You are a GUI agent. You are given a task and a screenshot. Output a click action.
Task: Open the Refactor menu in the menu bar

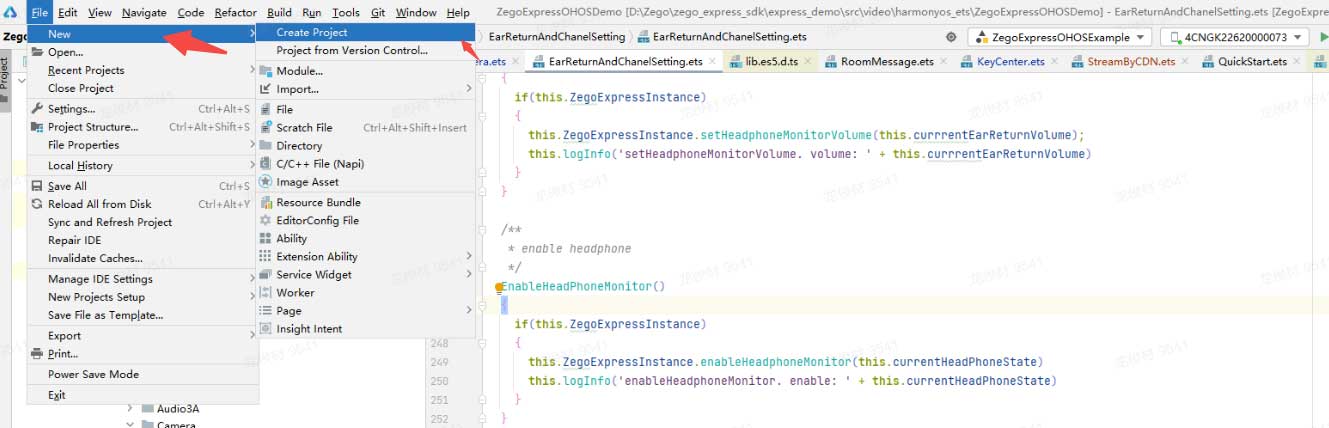point(235,13)
